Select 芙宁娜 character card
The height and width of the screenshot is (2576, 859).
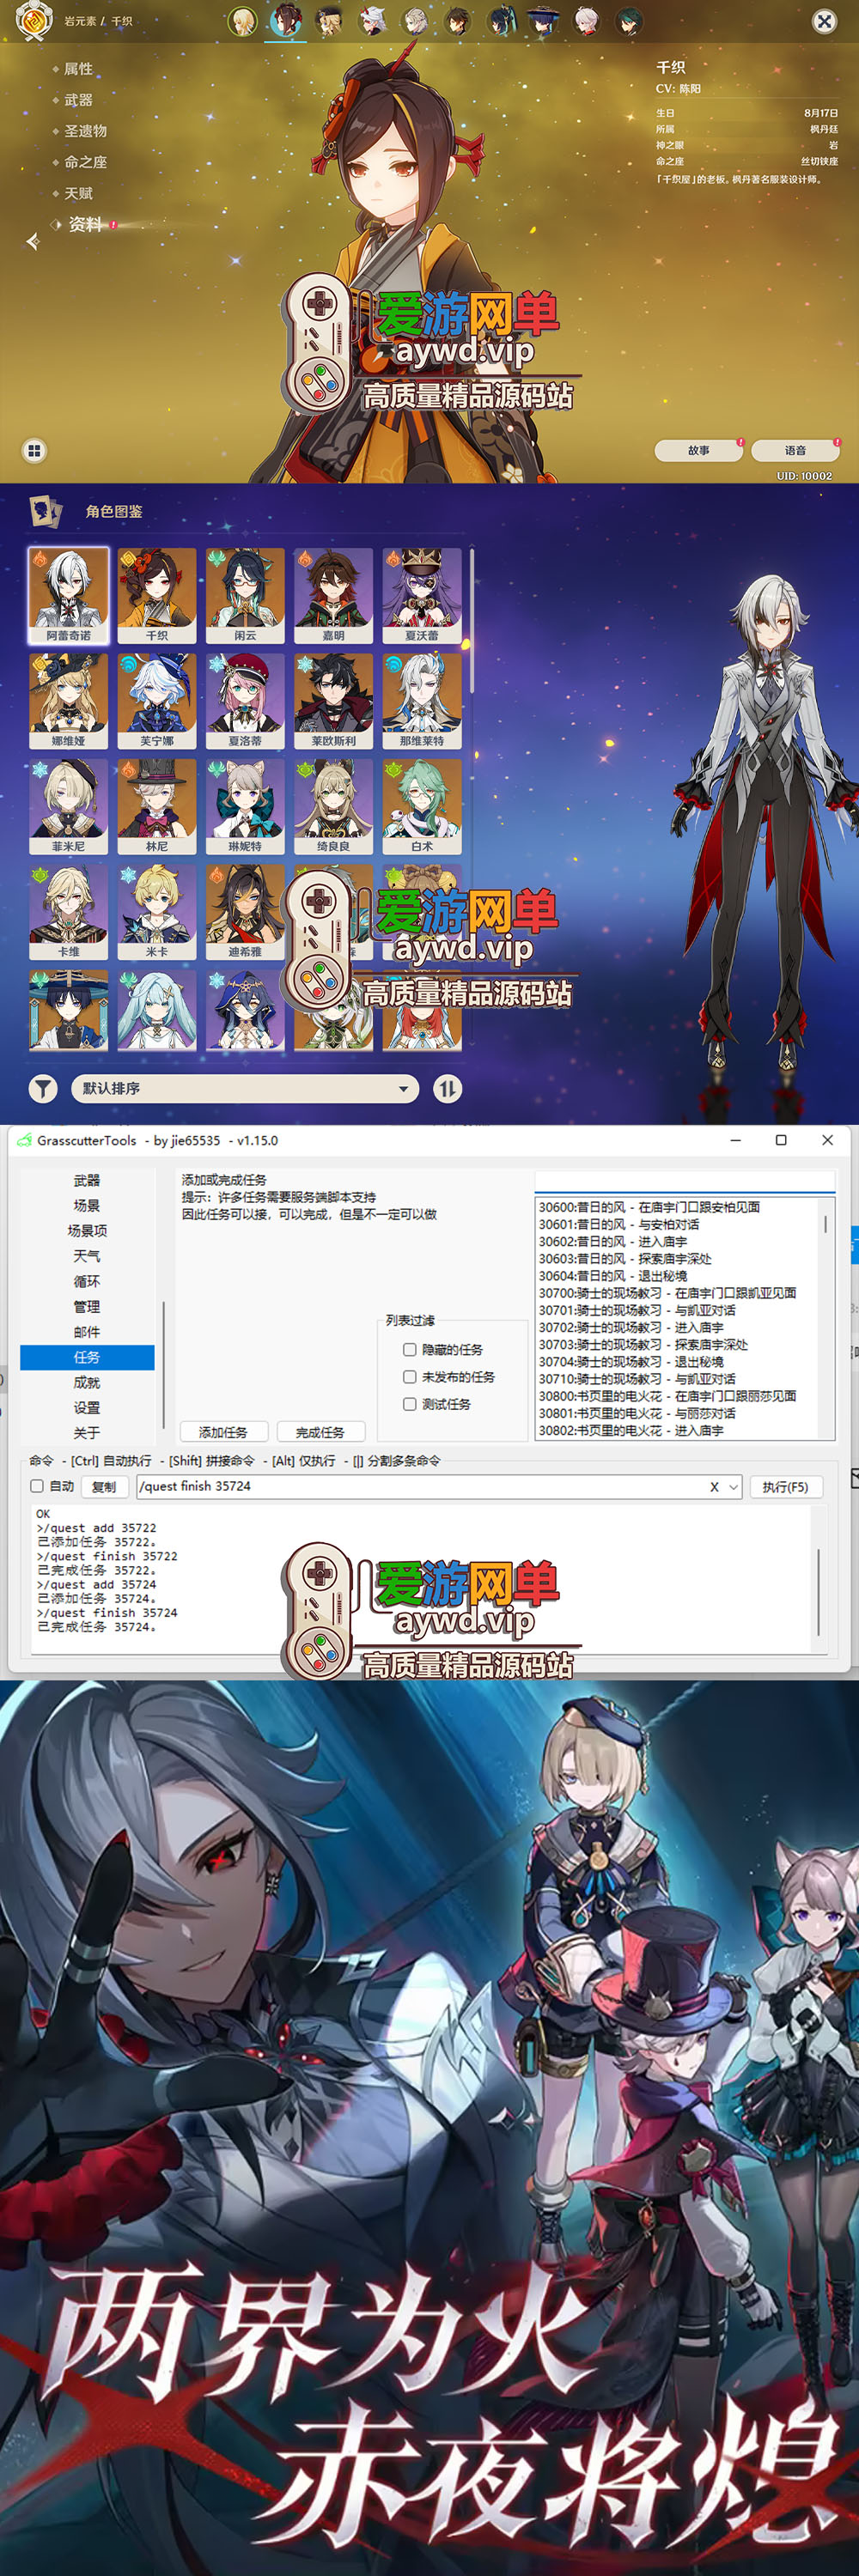click(157, 701)
